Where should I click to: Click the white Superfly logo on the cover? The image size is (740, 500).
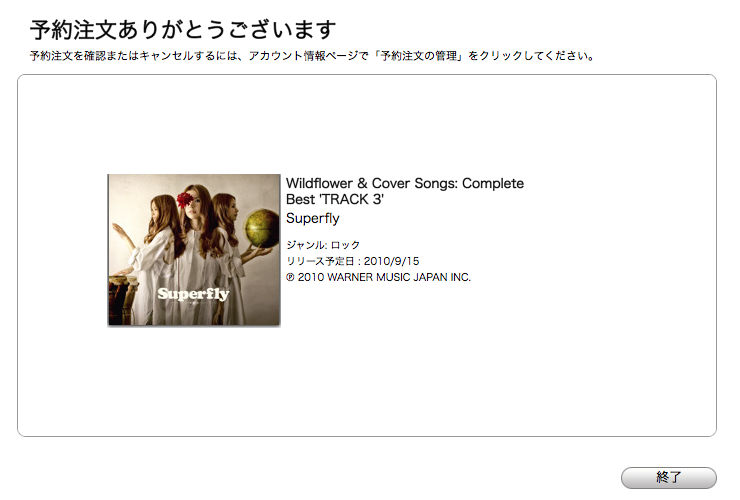193,294
